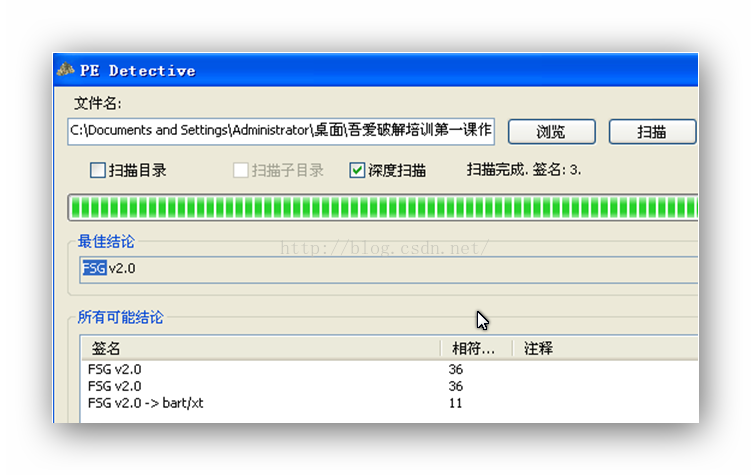Click the 浏览 browse button
This screenshot has height=475, width=751.
551,131
